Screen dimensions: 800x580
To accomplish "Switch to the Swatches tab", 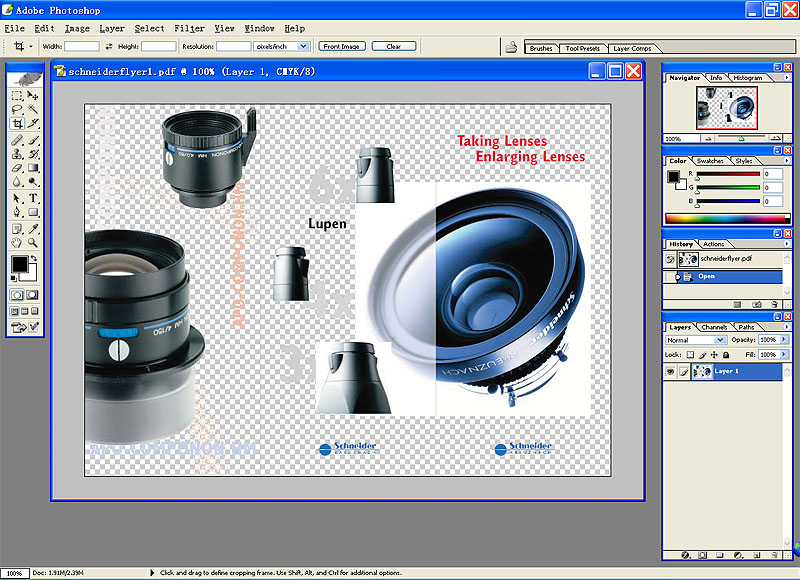I will pos(710,161).
